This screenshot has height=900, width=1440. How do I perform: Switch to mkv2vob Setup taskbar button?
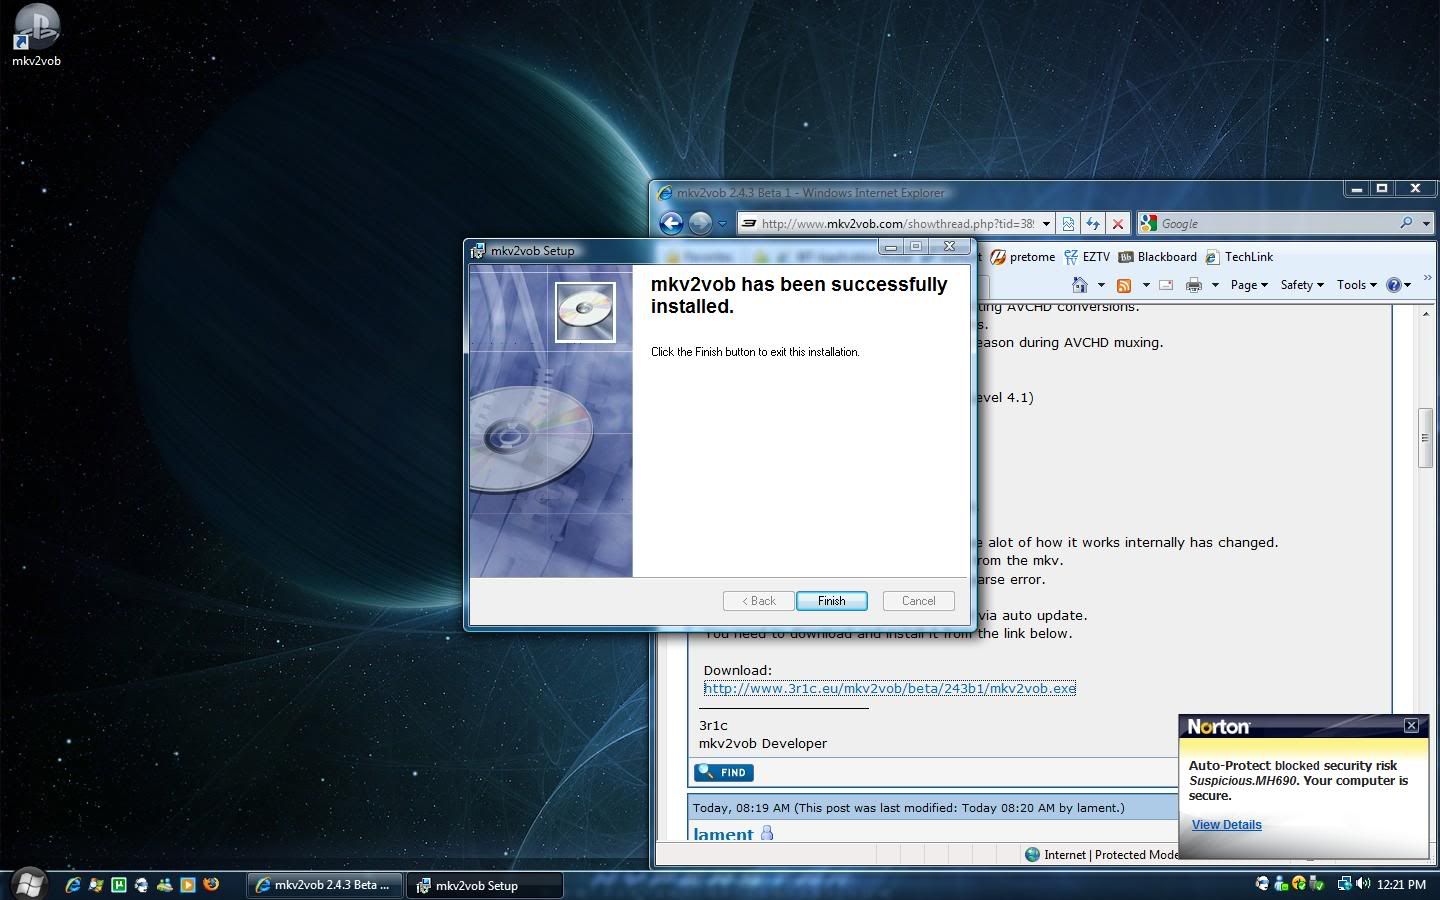pos(484,885)
